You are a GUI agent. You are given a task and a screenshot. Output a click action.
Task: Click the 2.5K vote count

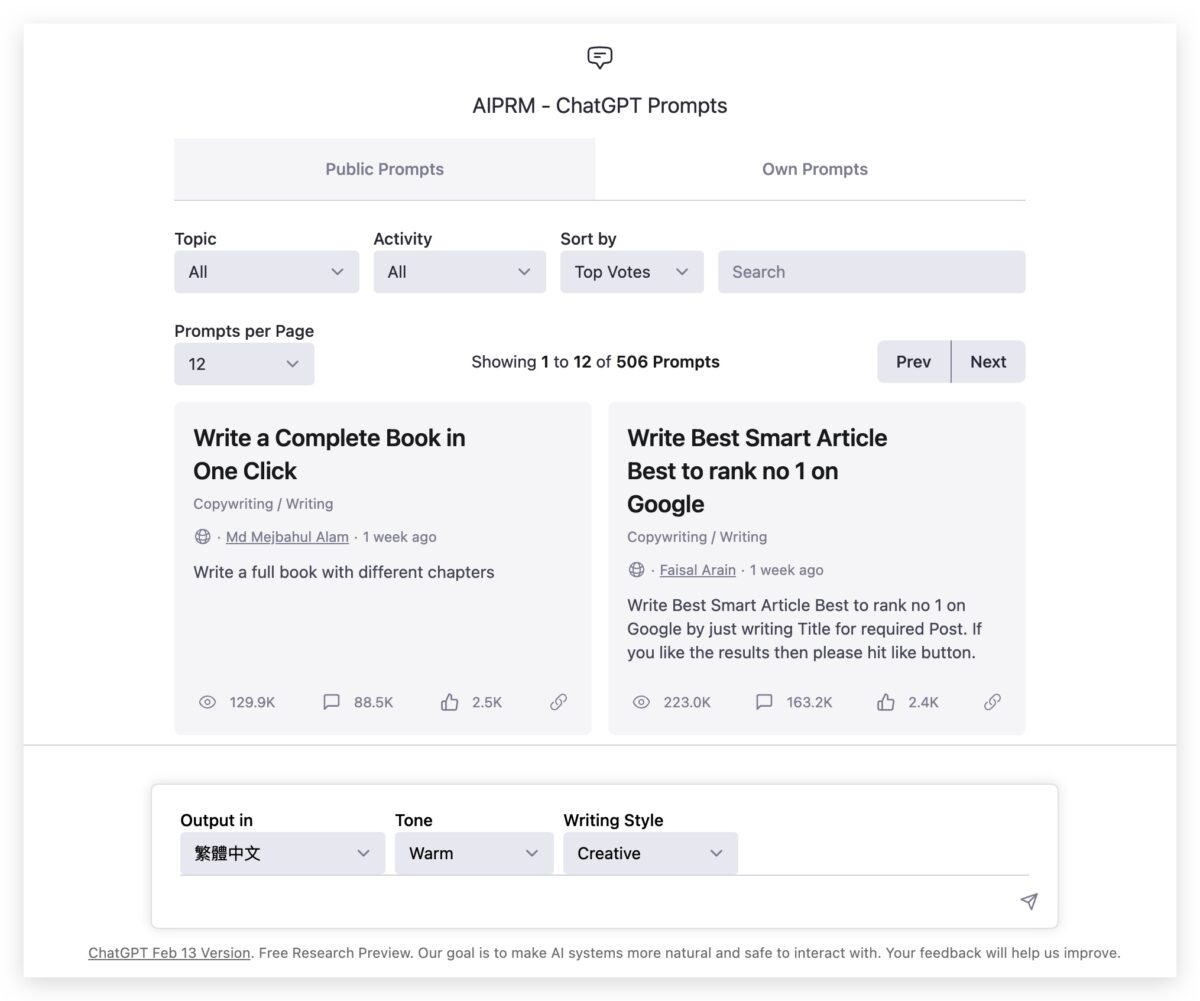(x=487, y=702)
